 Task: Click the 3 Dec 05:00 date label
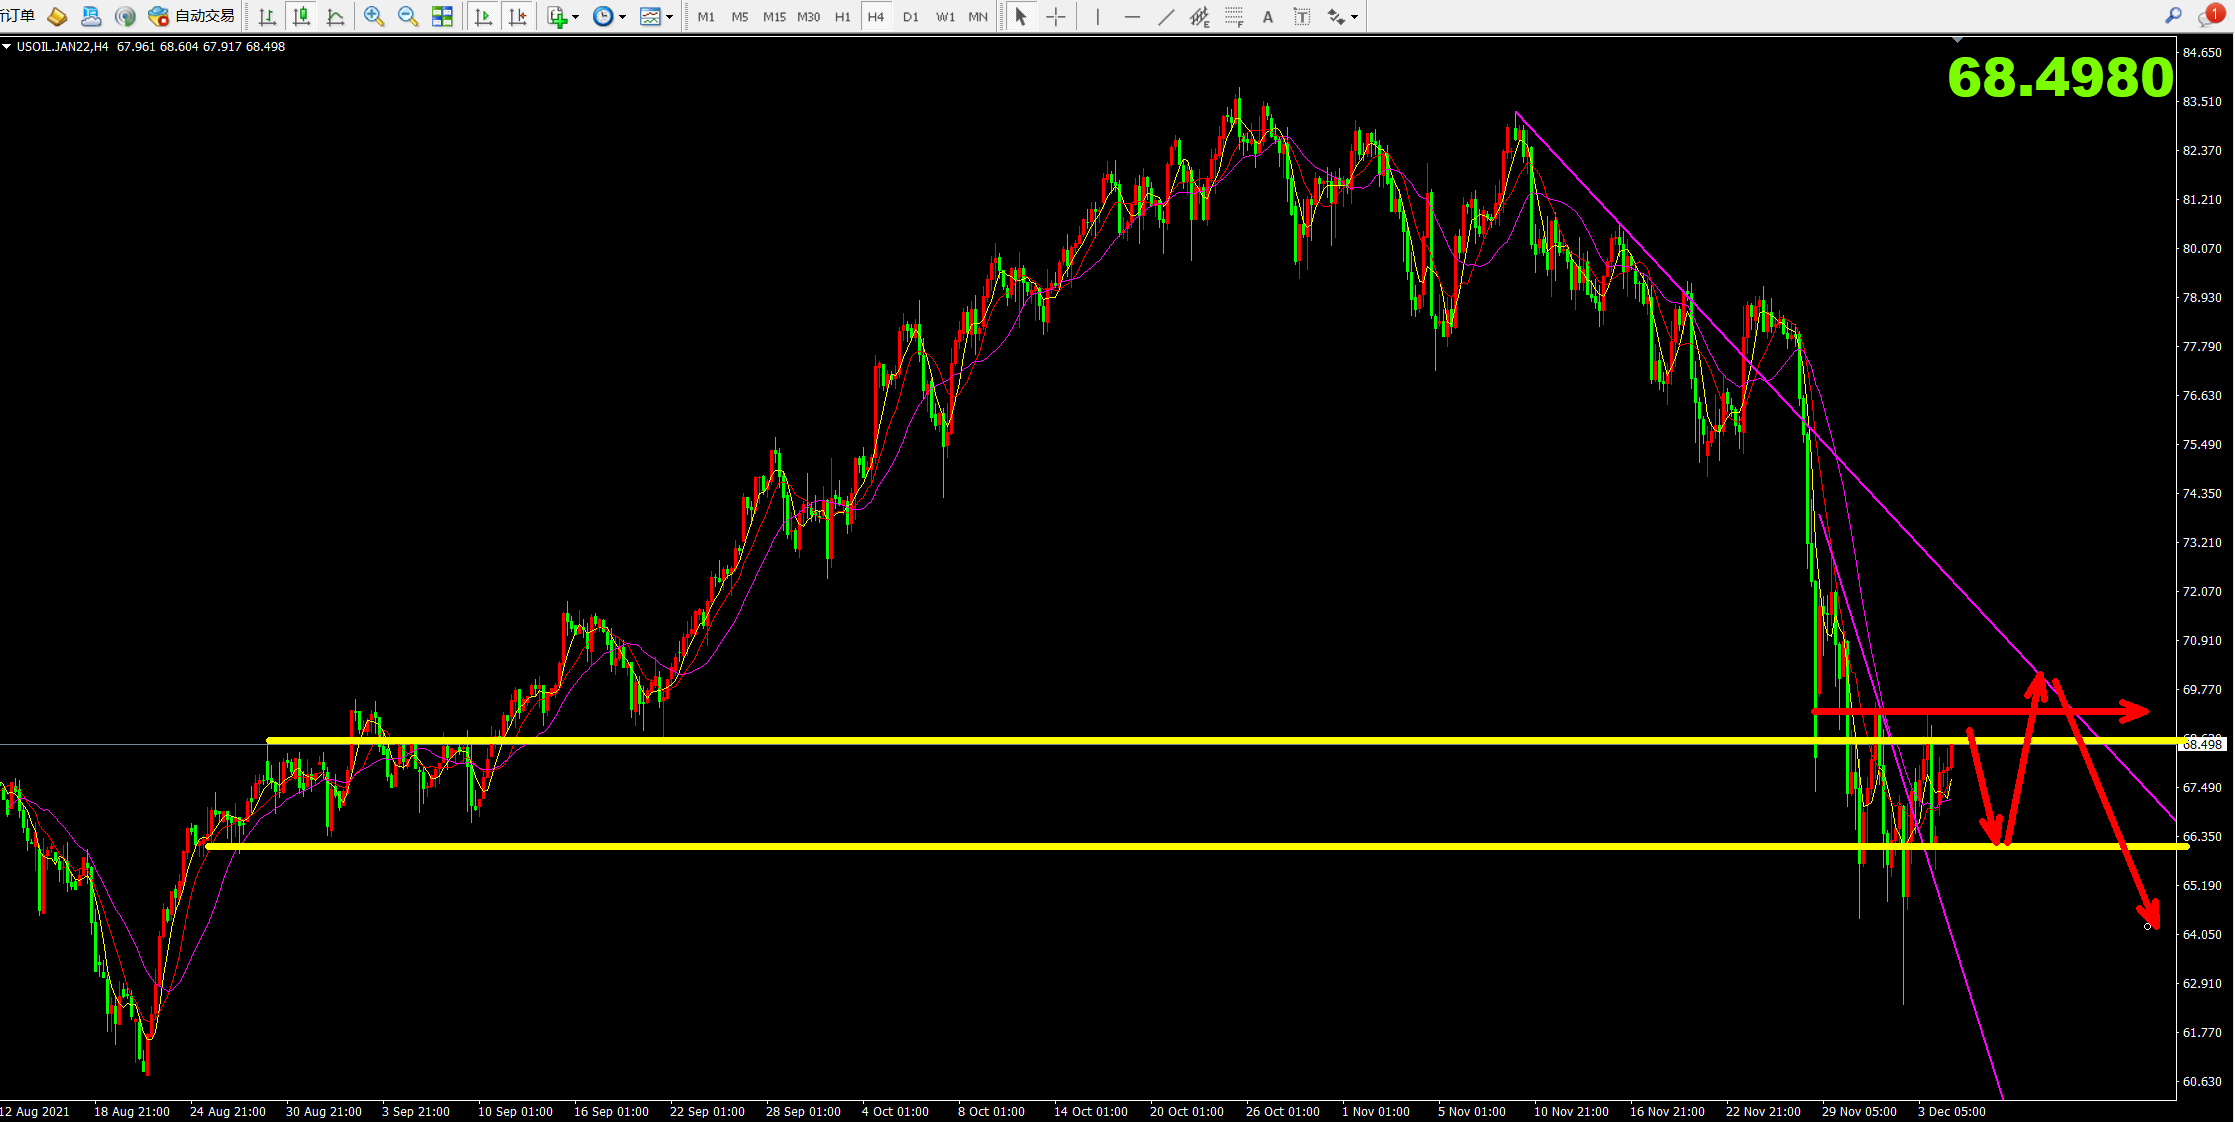[x=1951, y=1111]
